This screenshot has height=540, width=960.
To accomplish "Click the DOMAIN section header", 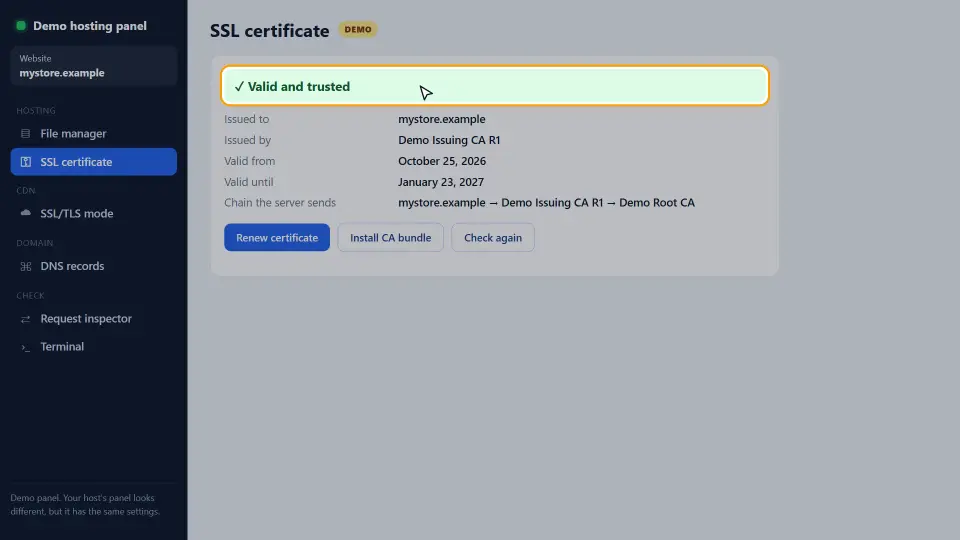I will click(x=34, y=243).
